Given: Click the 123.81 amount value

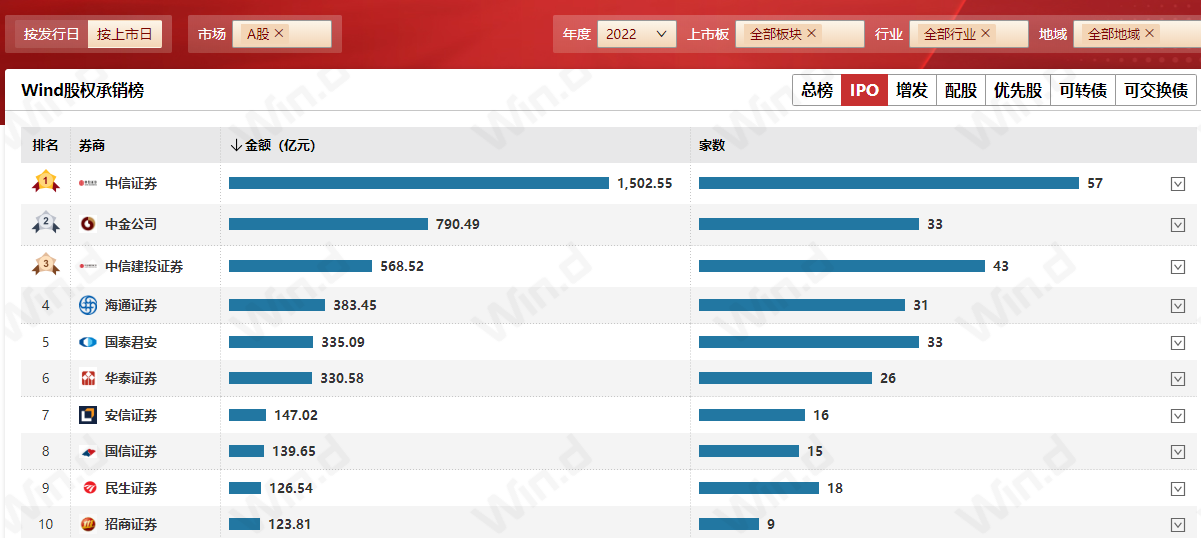Looking at the screenshot, I should (290, 524).
